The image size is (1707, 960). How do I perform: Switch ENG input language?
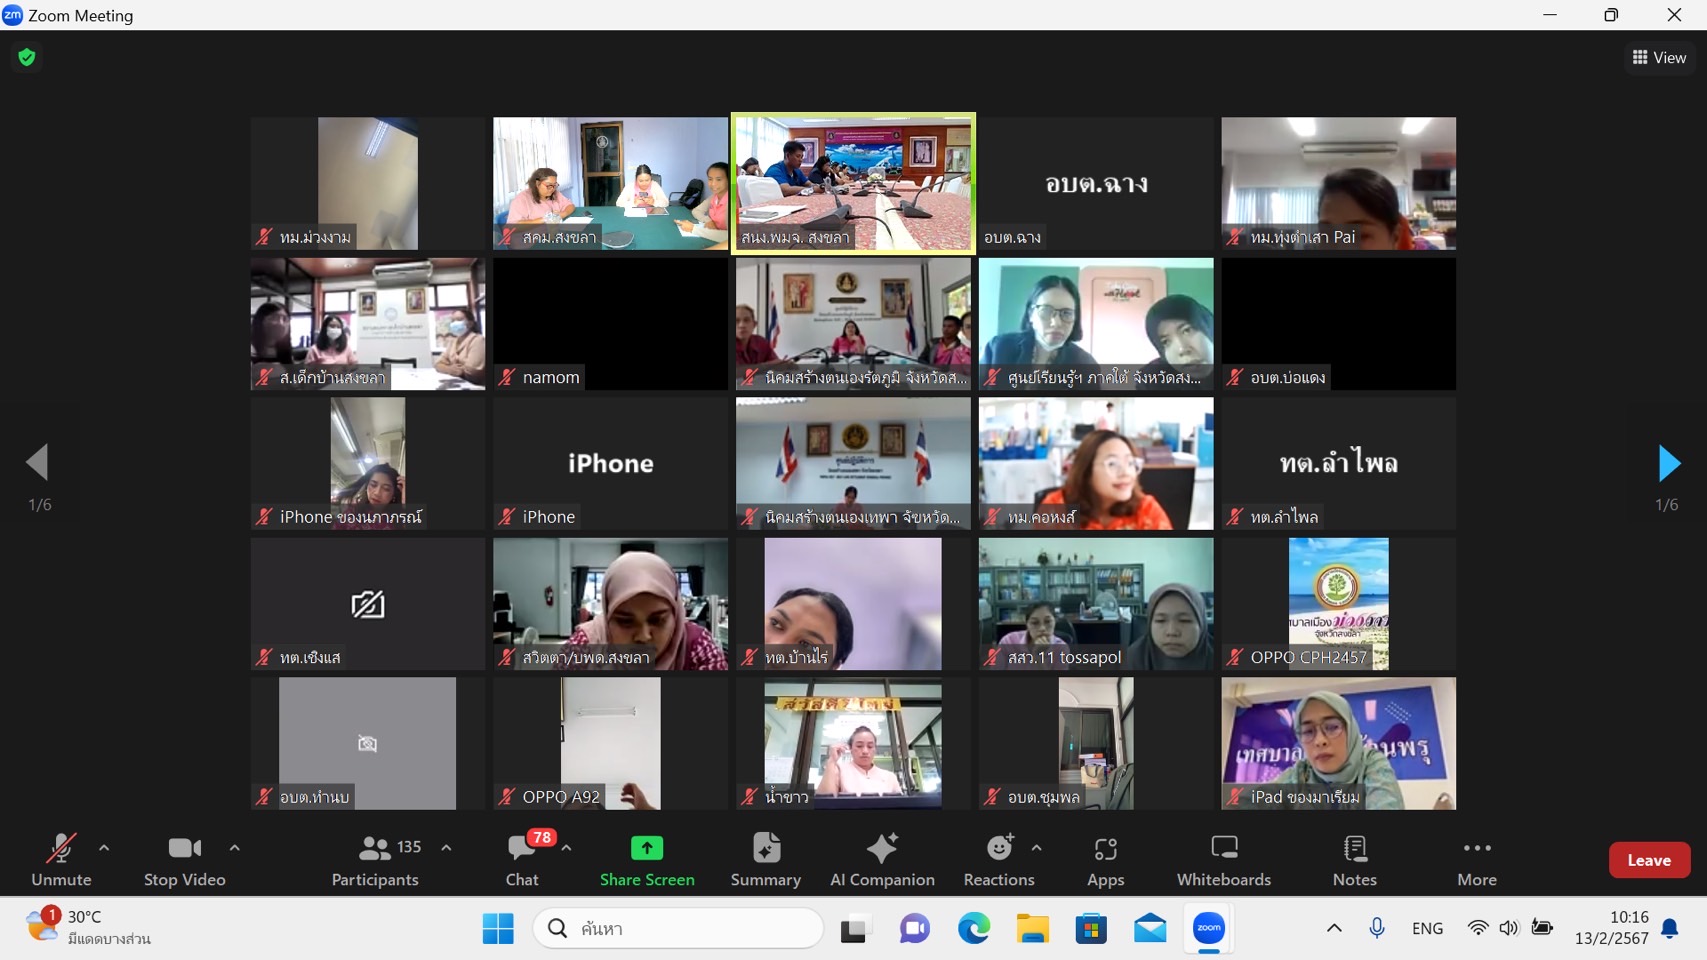pyautogui.click(x=1427, y=928)
